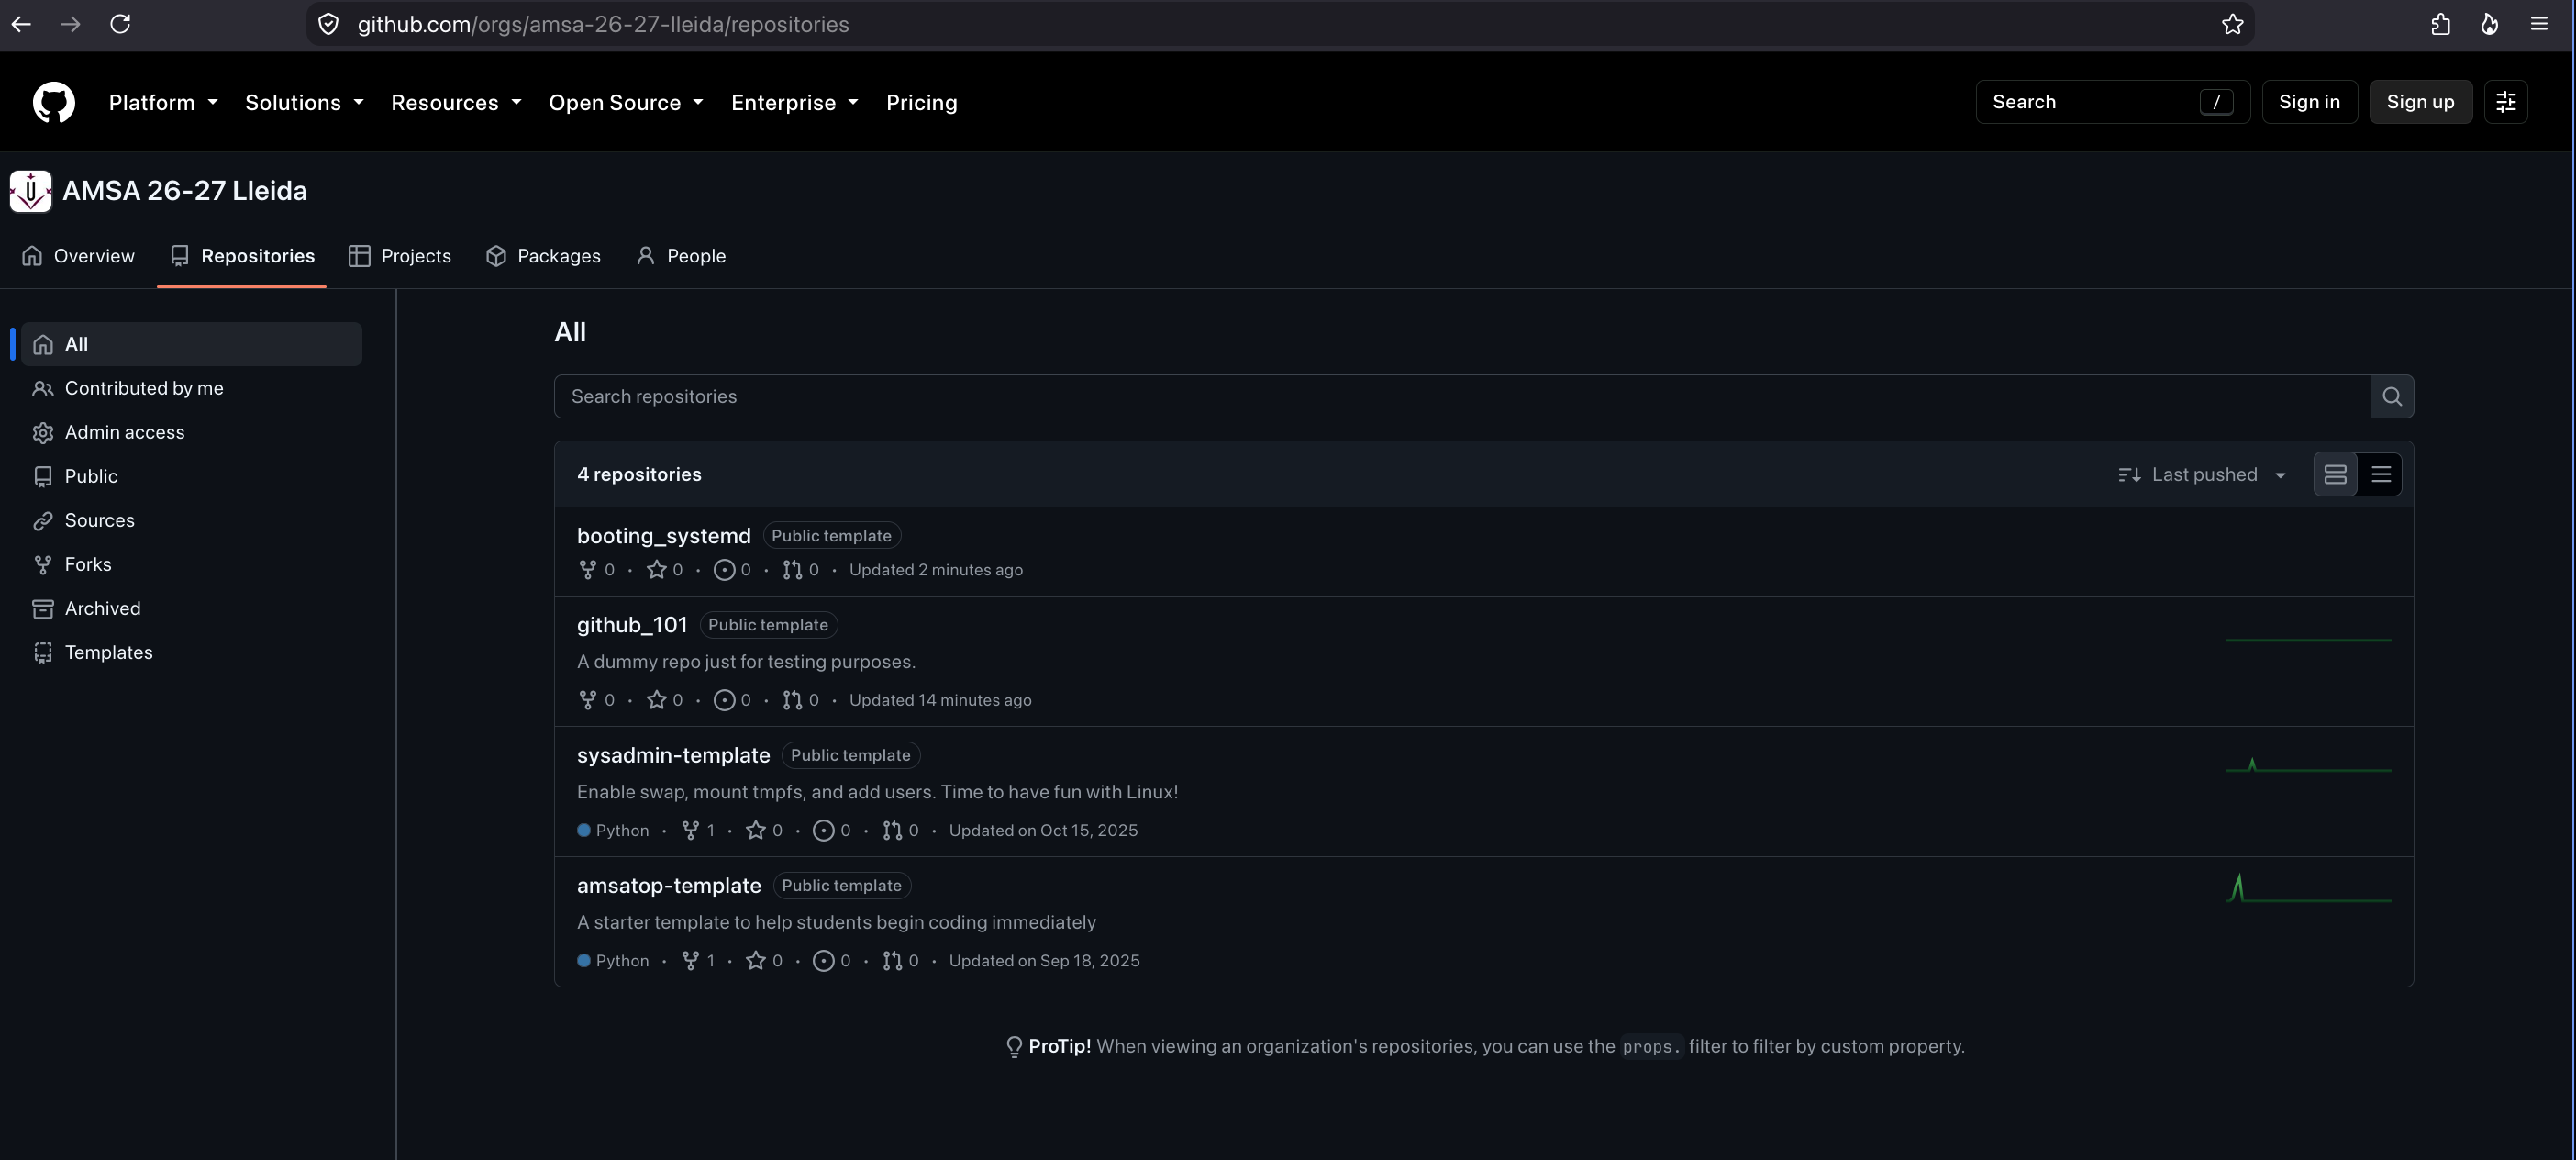Filter by Admin access
The height and width of the screenshot is (1160, 2576).
tap(191, 432)
